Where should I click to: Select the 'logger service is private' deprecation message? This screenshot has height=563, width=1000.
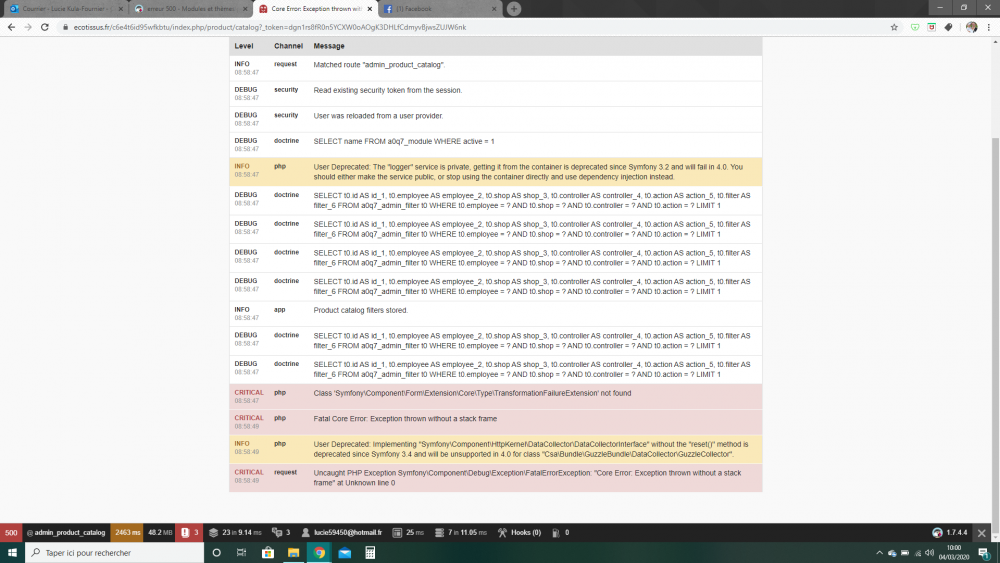click(x=528, y=172)
